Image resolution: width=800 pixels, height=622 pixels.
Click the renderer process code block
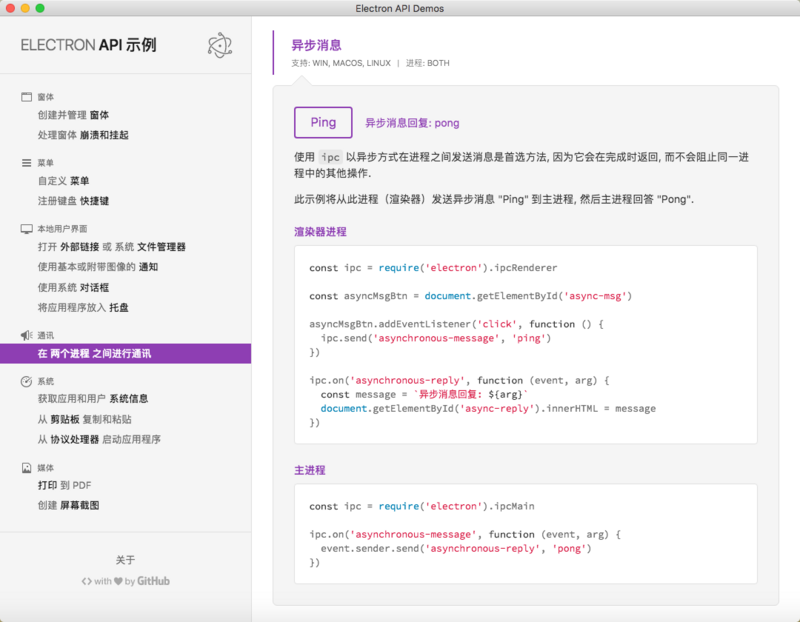click(526, 345)
